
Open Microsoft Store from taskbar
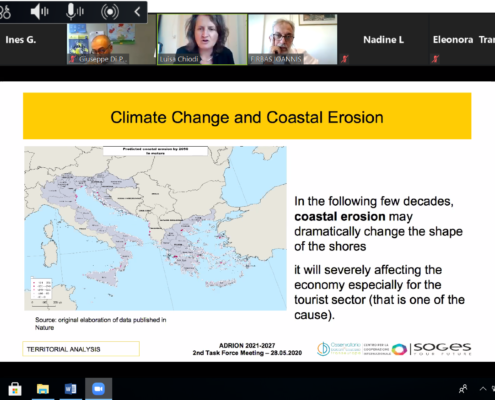click(x=14, y=389)
